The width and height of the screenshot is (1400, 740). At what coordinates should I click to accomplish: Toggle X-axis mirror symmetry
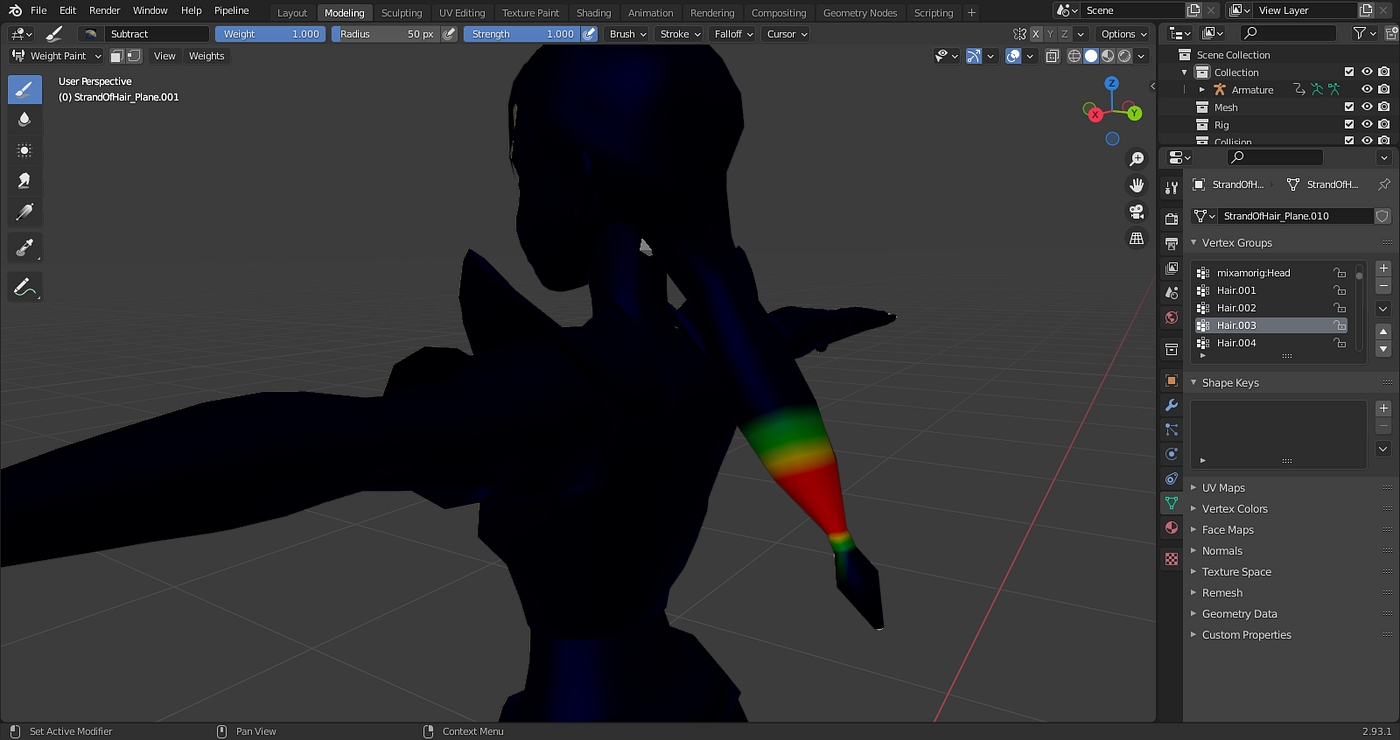click(1036, 33)
